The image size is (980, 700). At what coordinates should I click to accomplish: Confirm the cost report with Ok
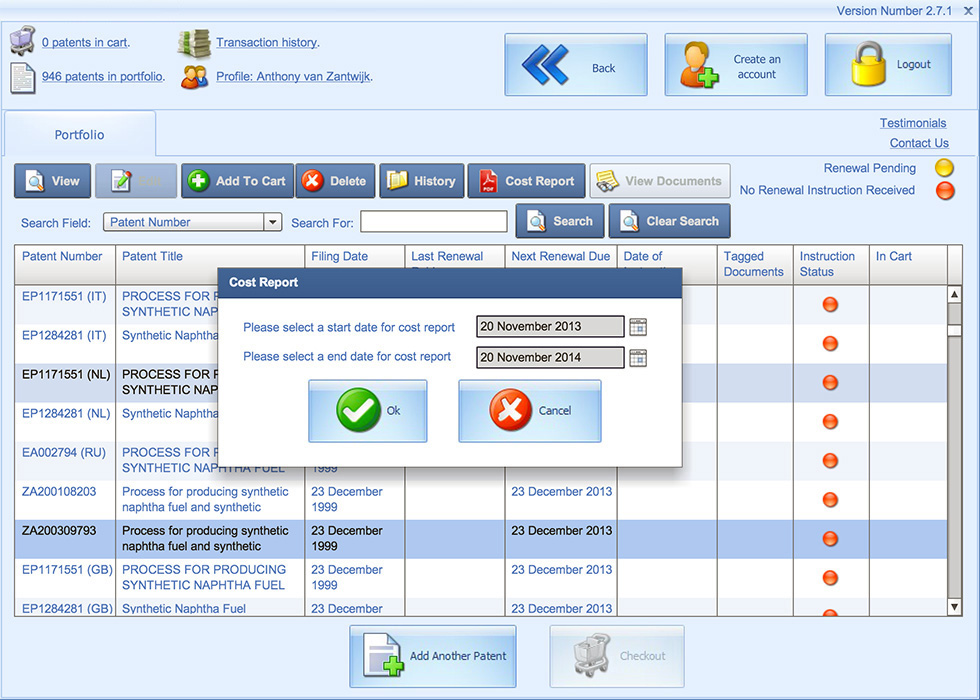(x=368, y=411)
